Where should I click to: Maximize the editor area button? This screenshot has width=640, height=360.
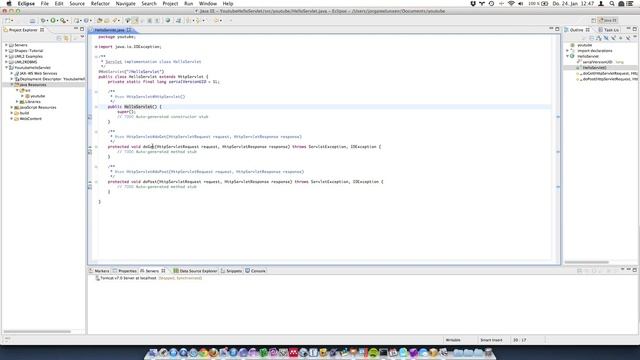pos(557,29)
